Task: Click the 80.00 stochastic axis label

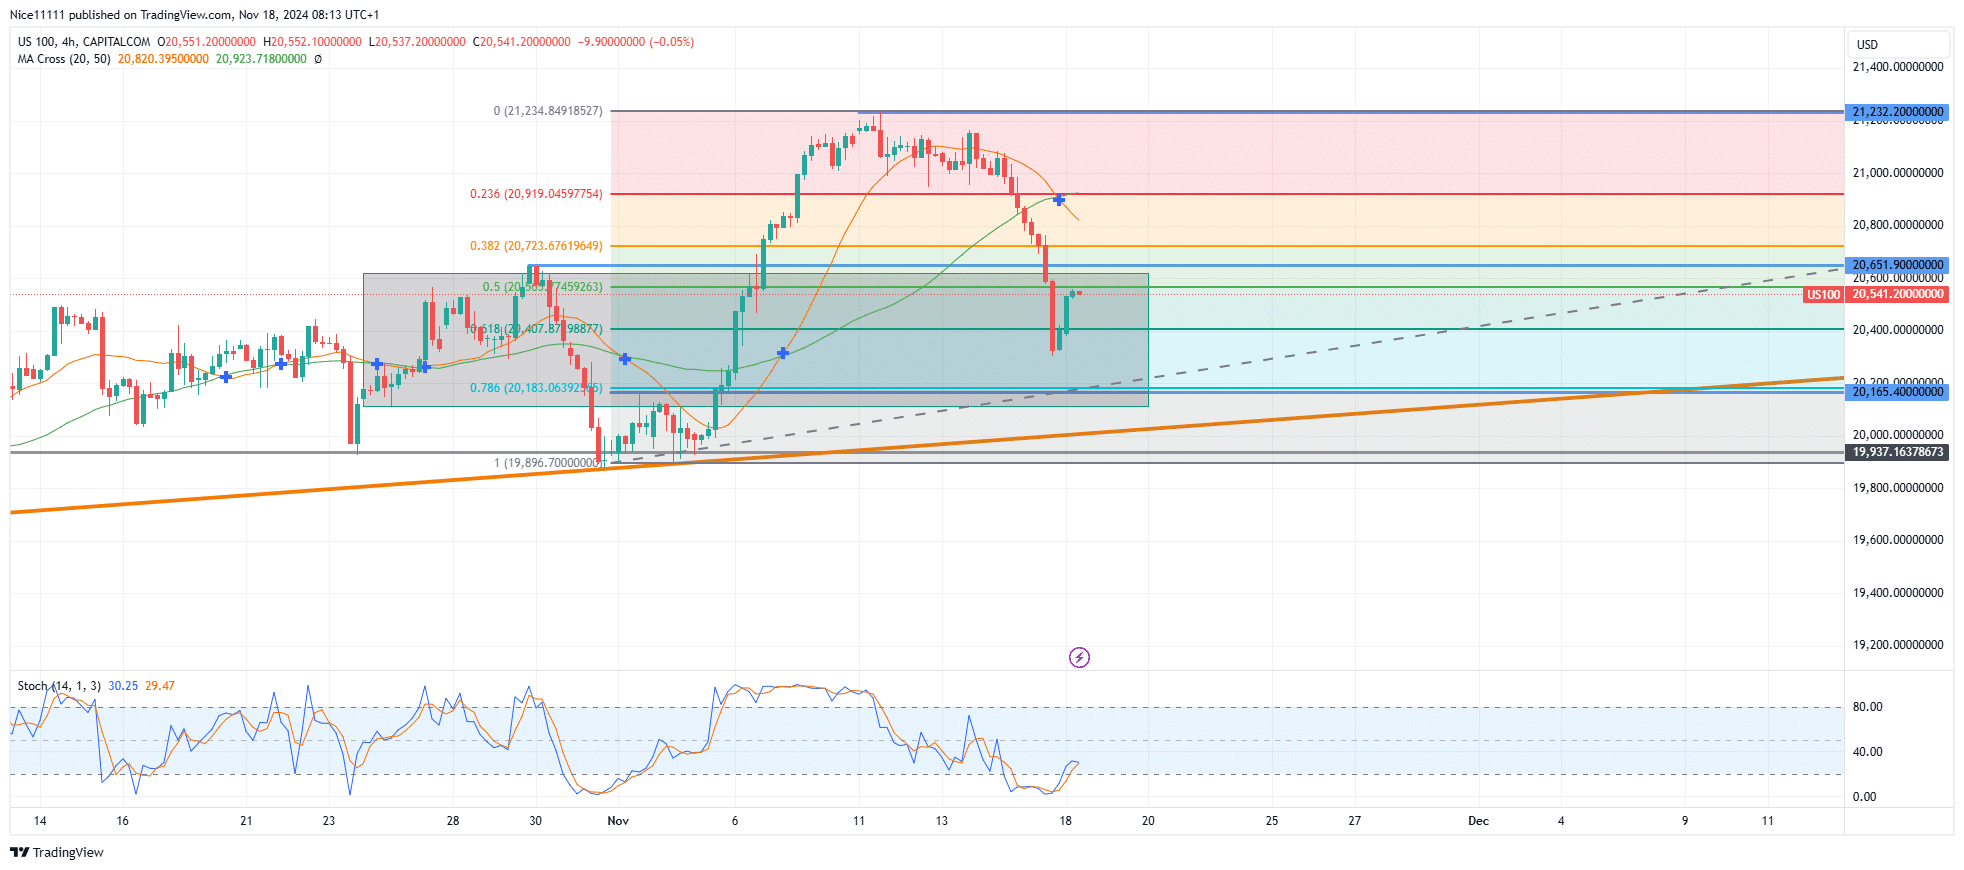Action: click(x=1867, y=707)
